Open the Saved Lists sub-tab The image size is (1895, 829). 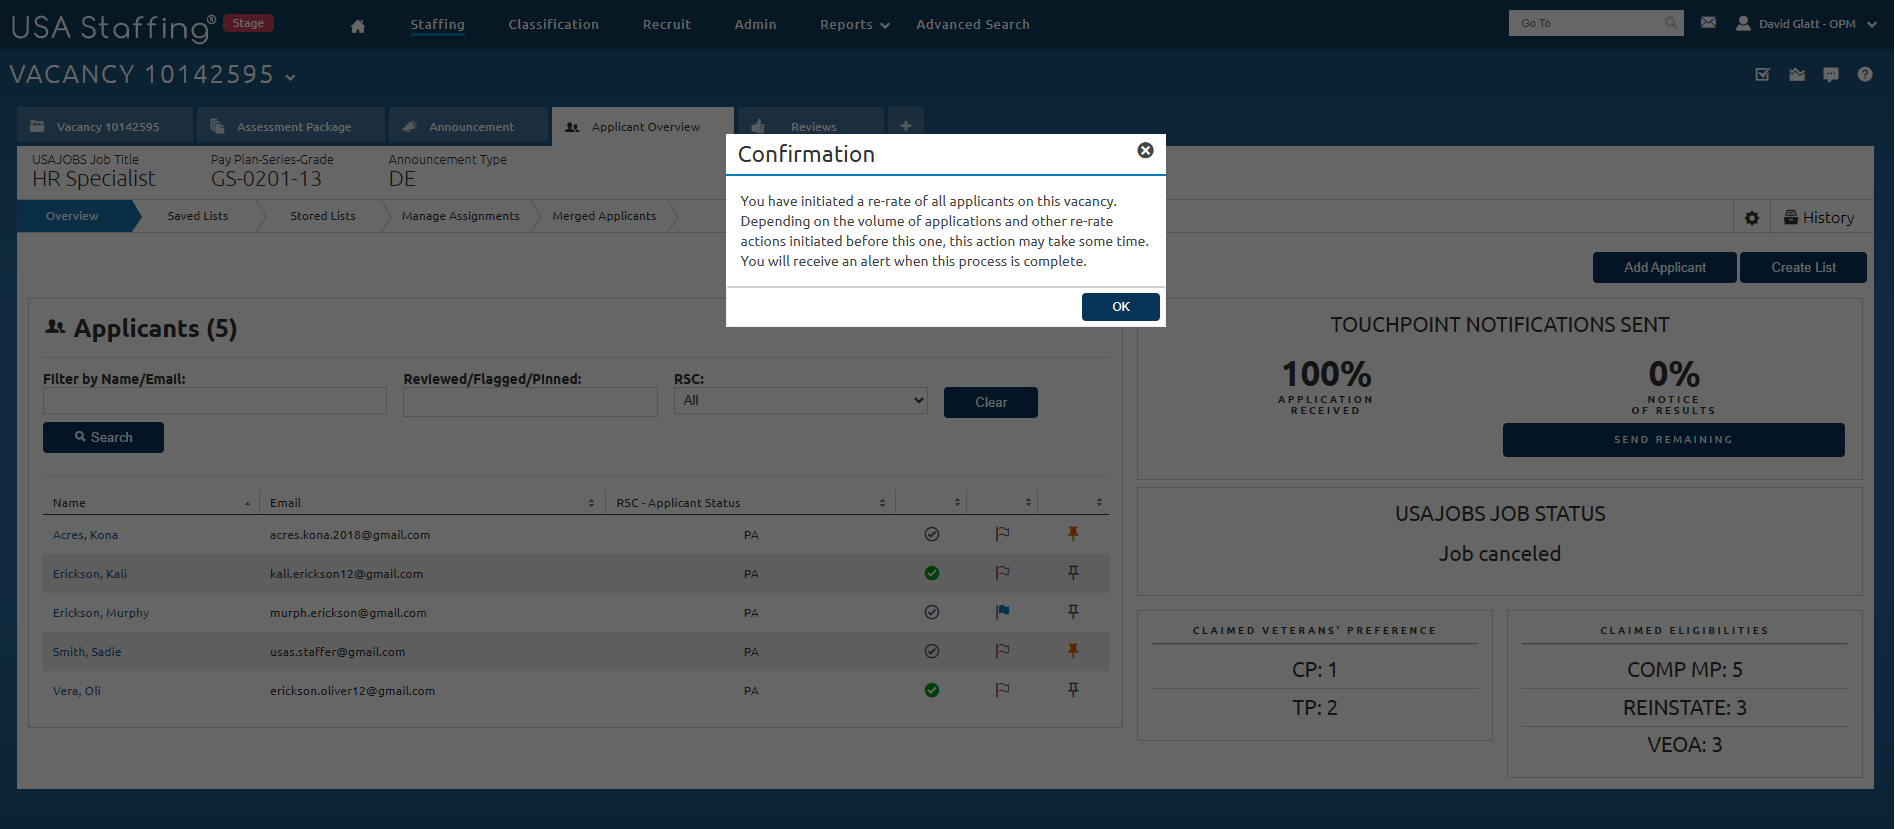pyautogui.click(x=198, y=216)
